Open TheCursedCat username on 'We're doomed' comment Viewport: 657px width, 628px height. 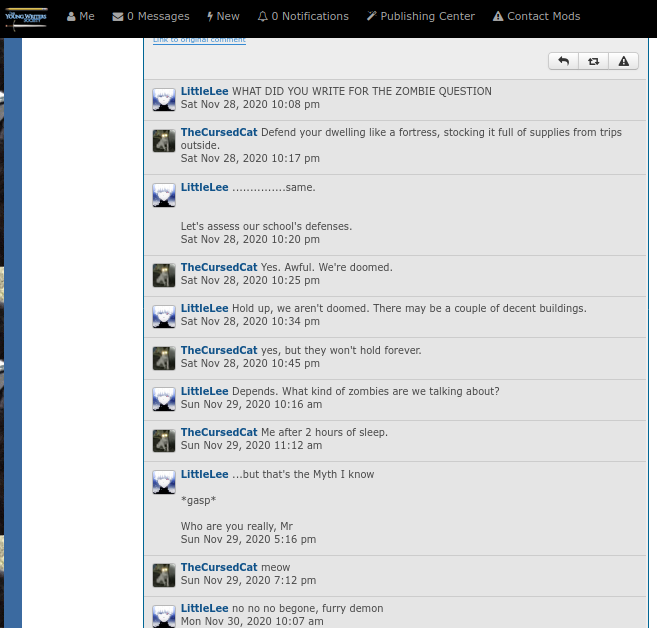click(x=219, y=267)
